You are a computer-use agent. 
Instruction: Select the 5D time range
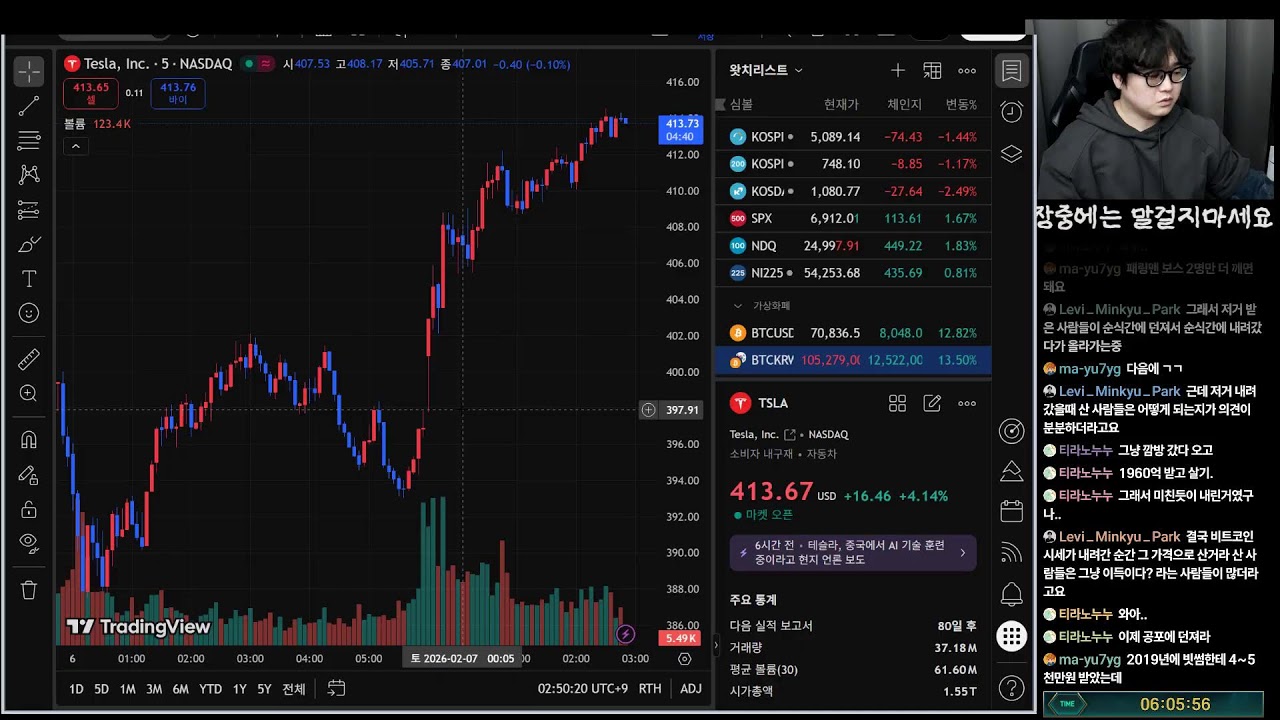pos(101,689)
